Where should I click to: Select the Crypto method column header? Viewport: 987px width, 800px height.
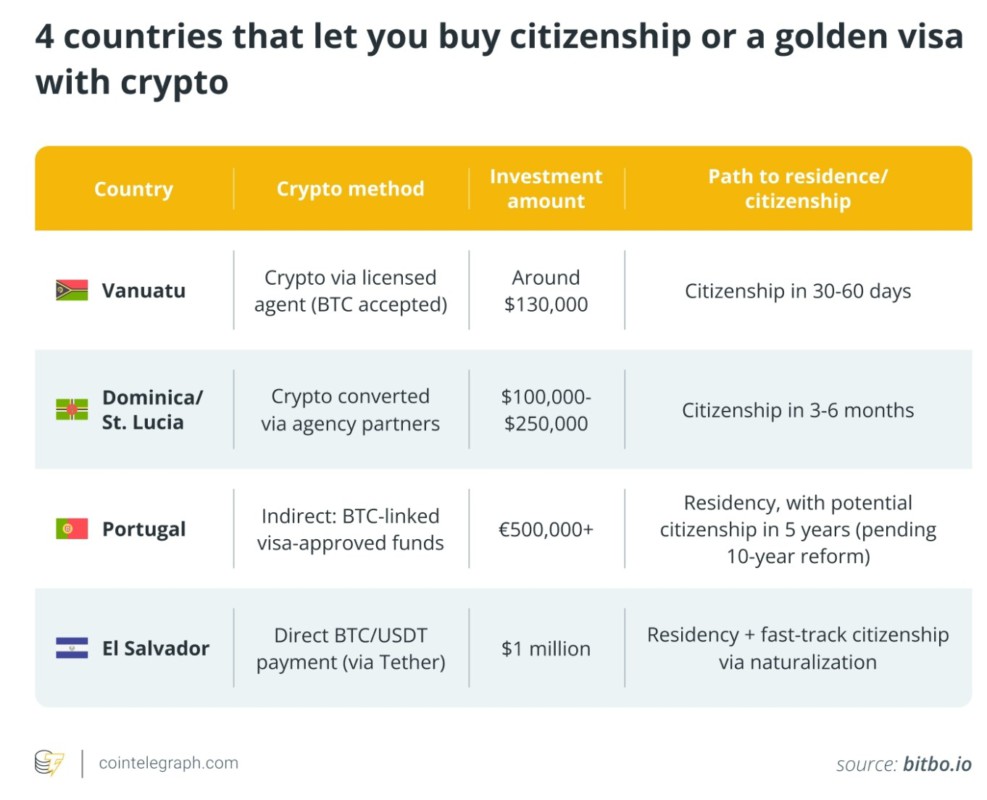pyautogui.click(x=350, y=189)
